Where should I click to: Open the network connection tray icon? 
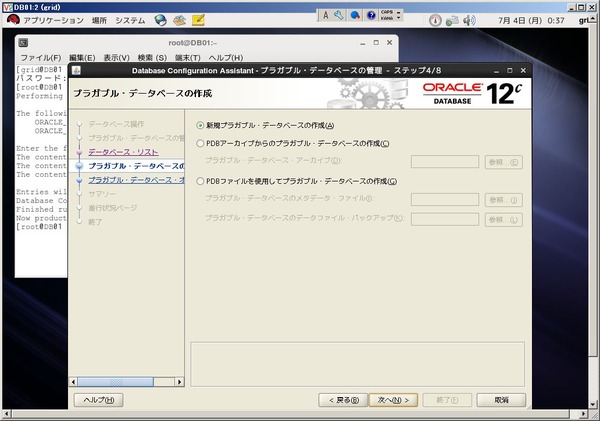[x=452, y=20]
